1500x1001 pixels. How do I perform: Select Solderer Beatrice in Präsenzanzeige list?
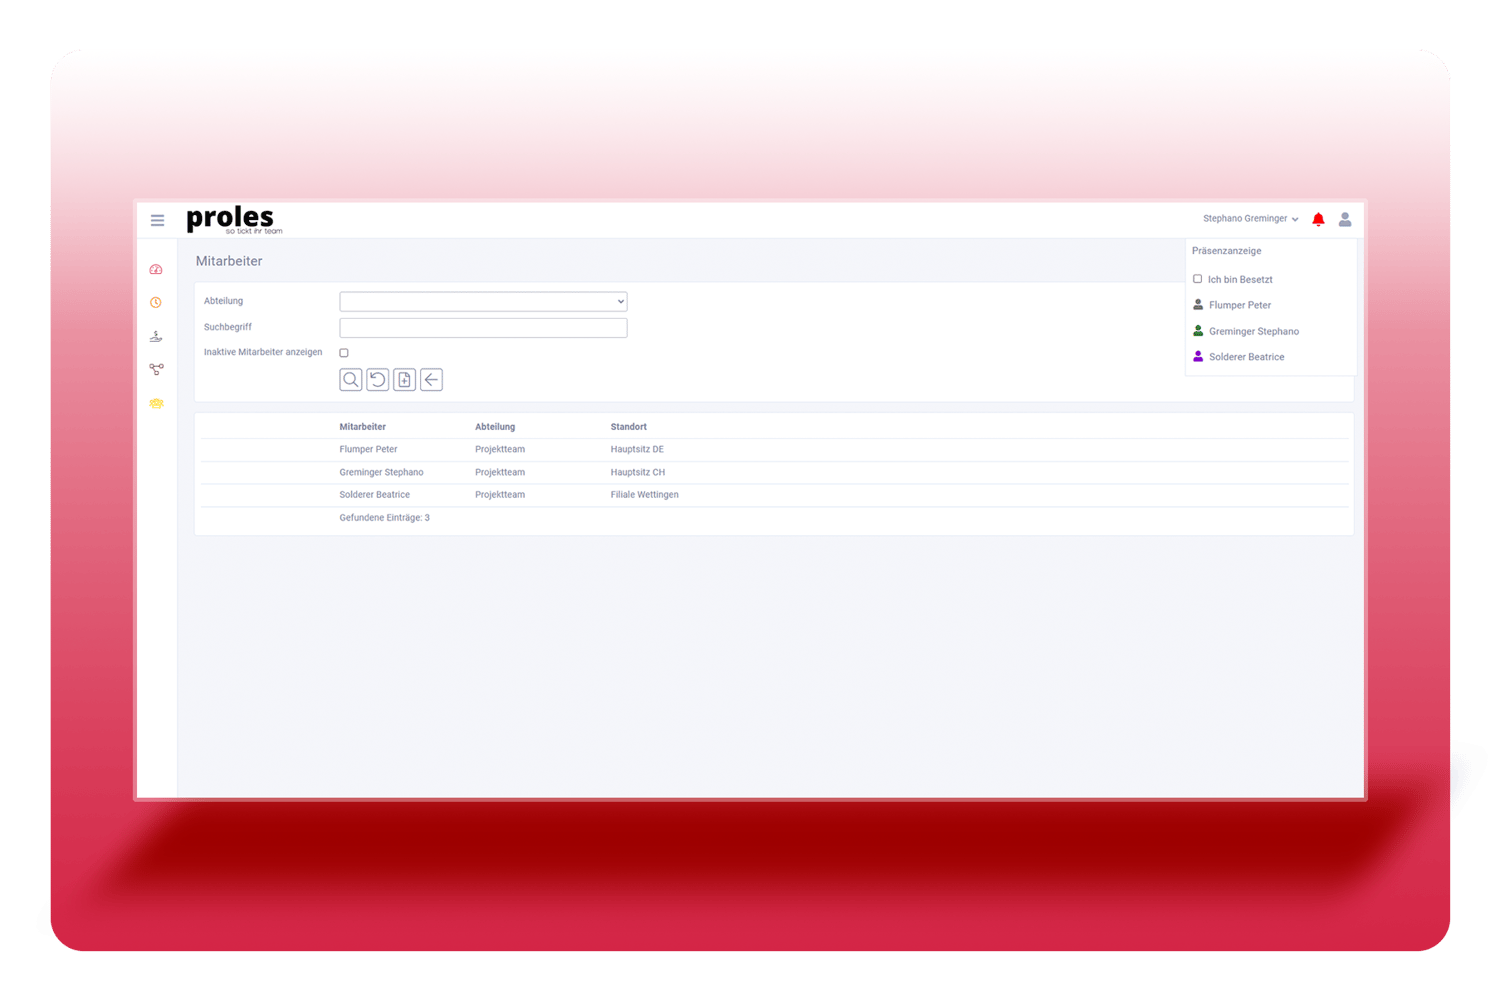[x=1247, y=357]
